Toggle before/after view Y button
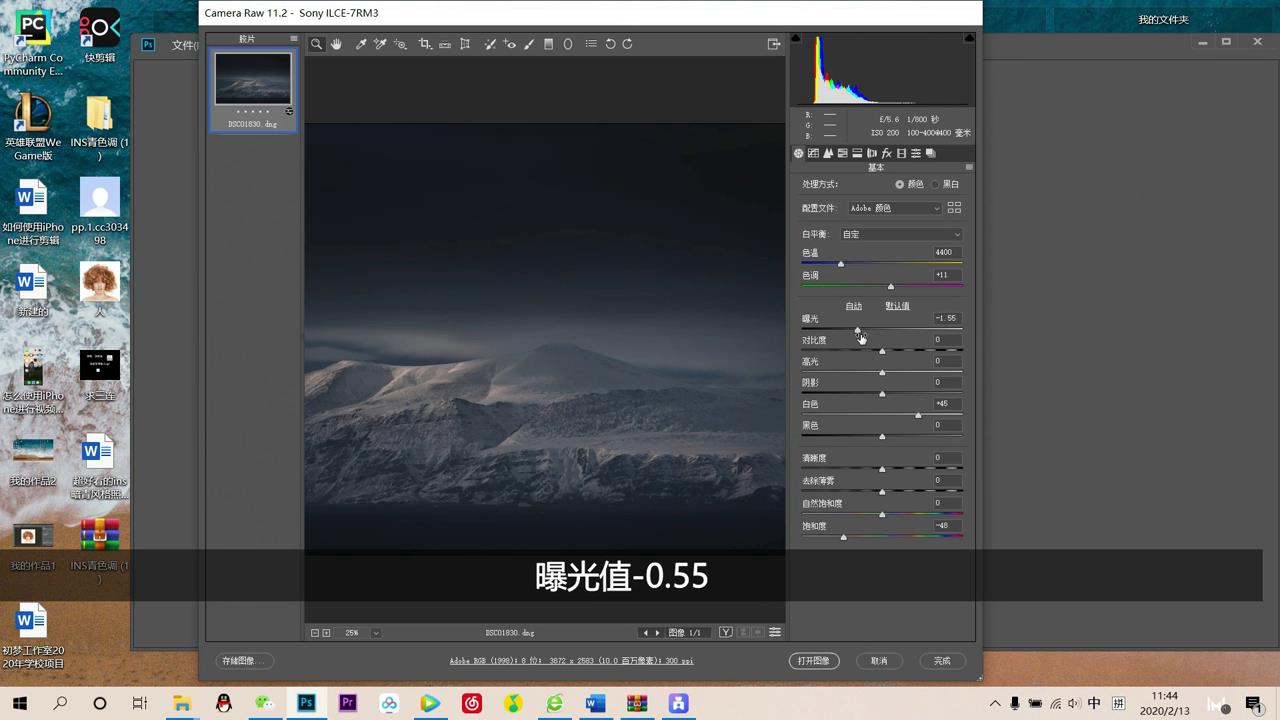This screenshot has width=1280, height=720. [726, 632]
